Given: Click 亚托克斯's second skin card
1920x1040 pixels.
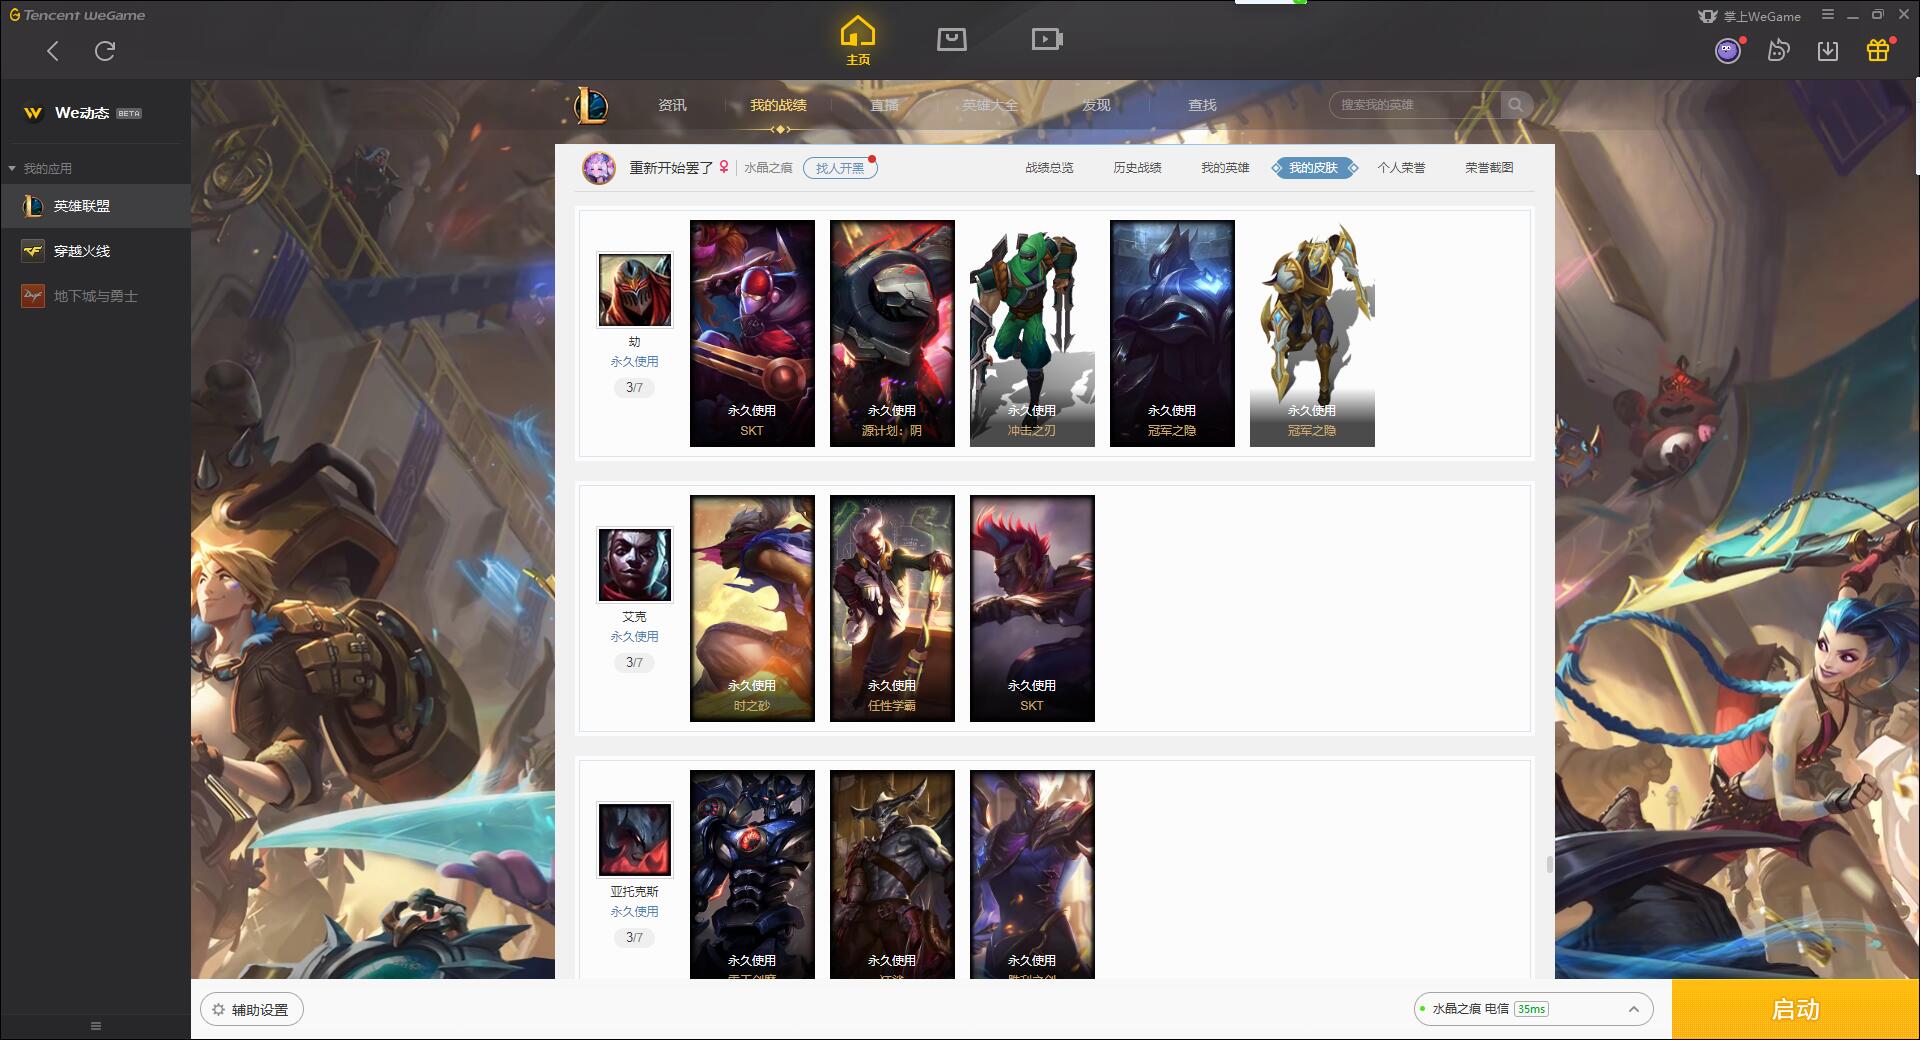Looking at the screenshot, I should (892, 874).
